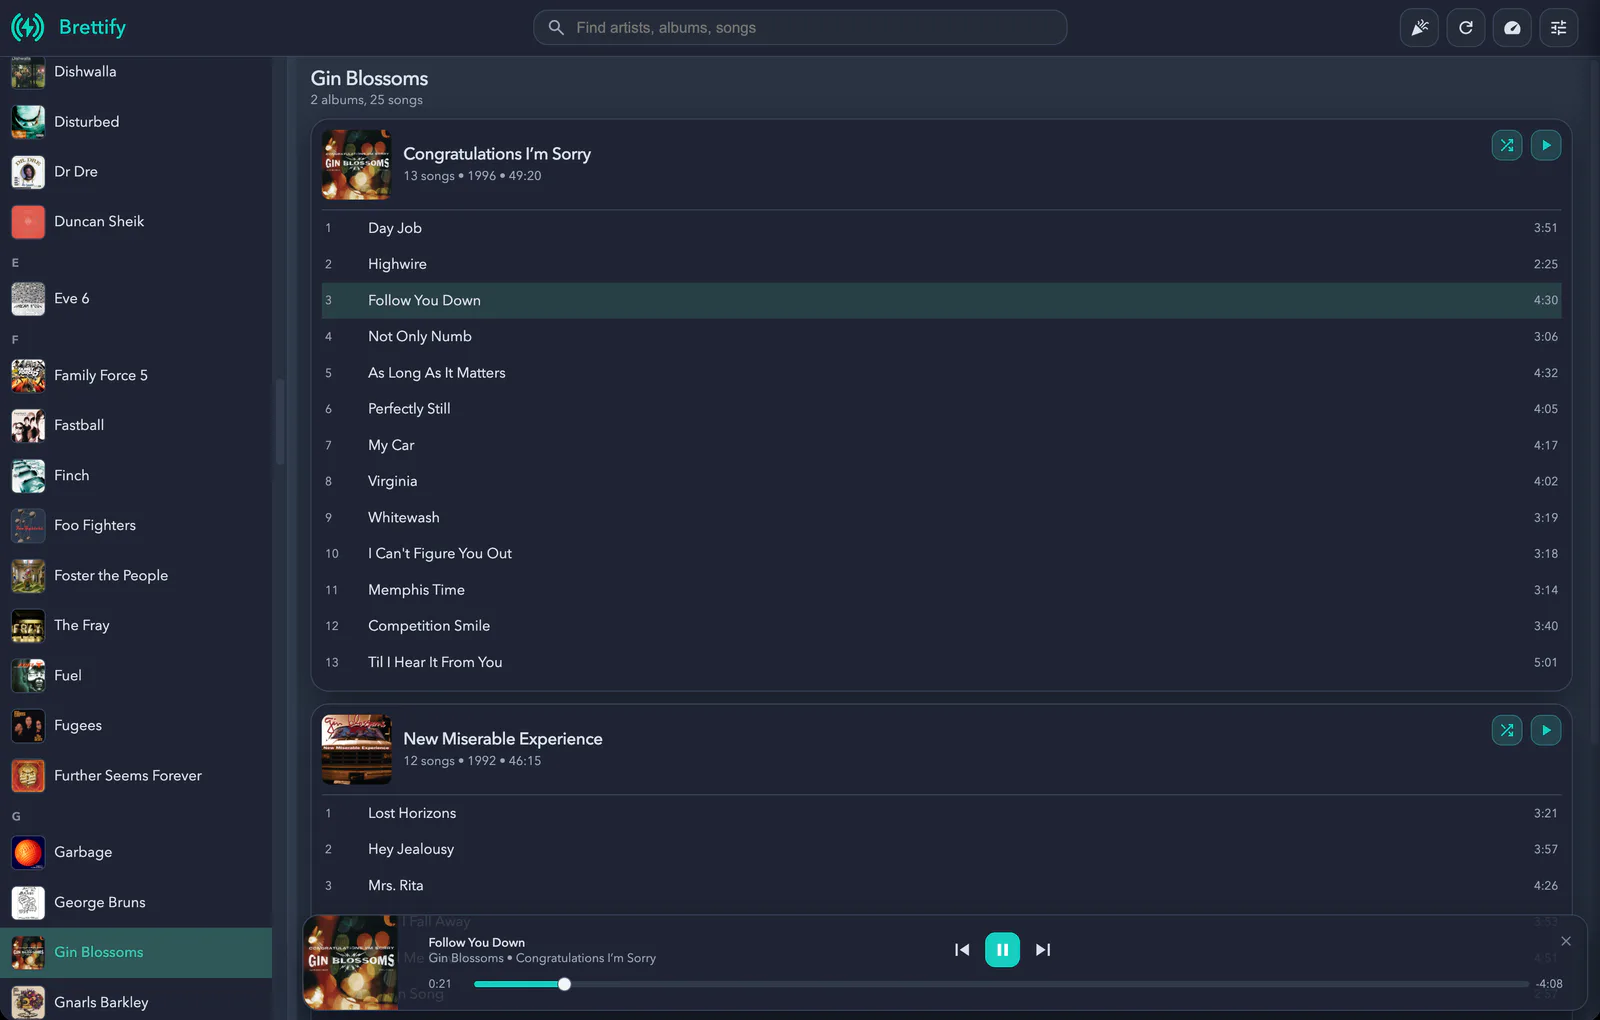Select Gnarls Barkley in the sidebar
Viewport: 1600px width, 1020px height.
coord(136,1001)
